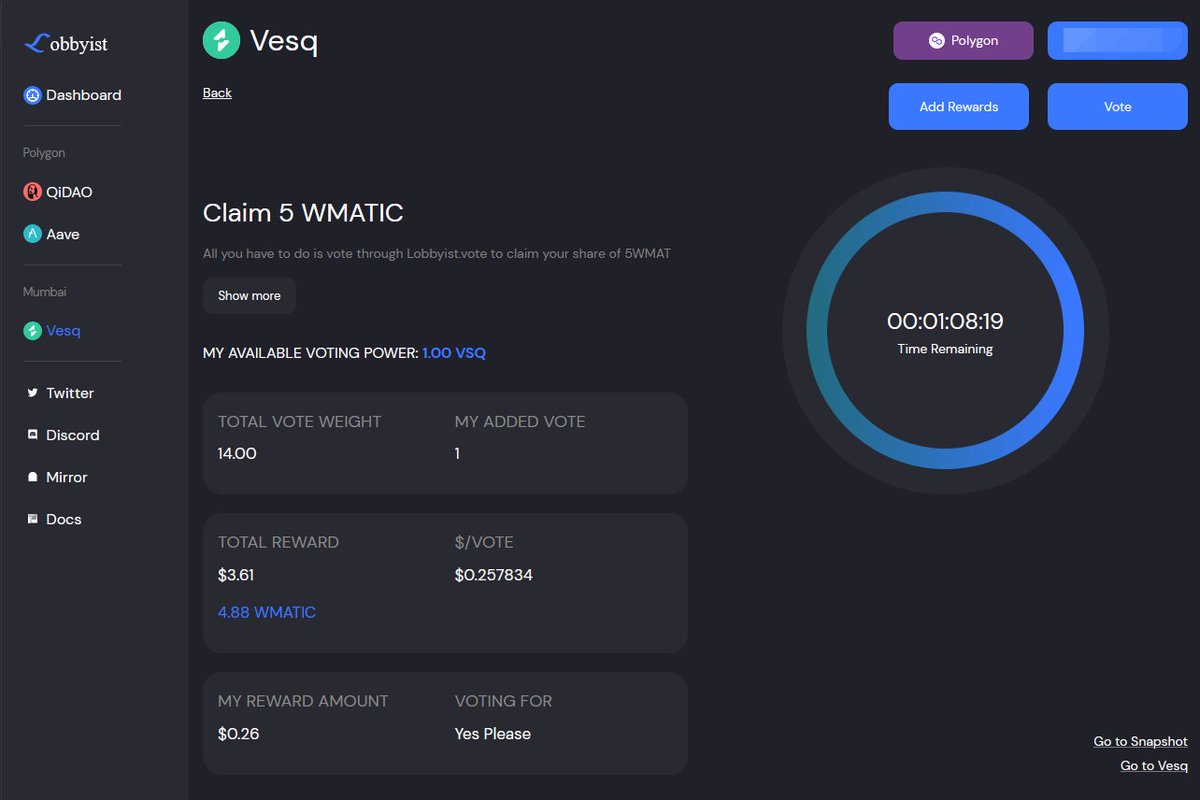Go Back to the previous page

(217, 93)
